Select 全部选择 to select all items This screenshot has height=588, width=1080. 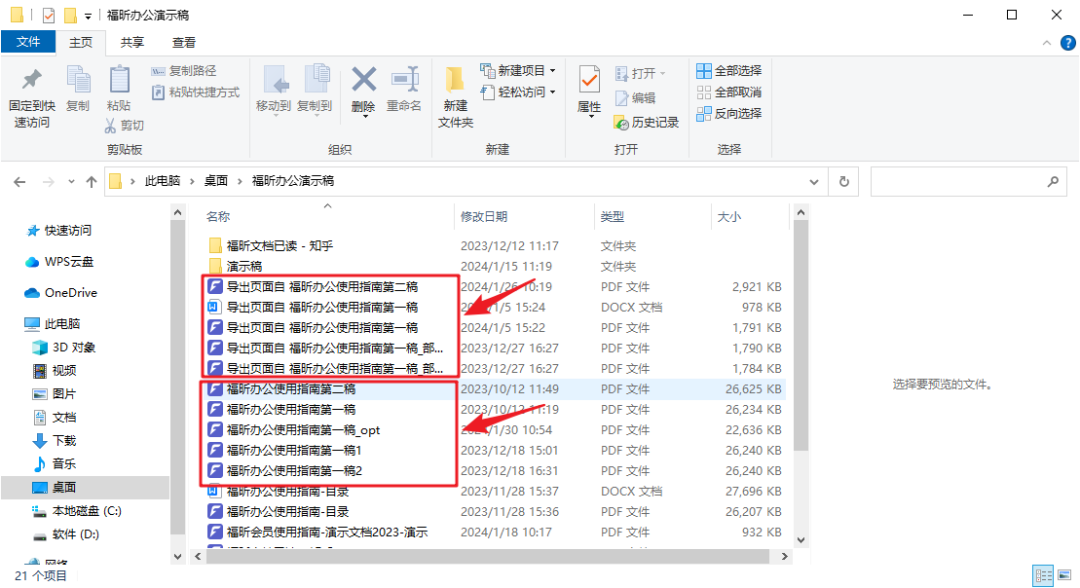click(729, 70)
